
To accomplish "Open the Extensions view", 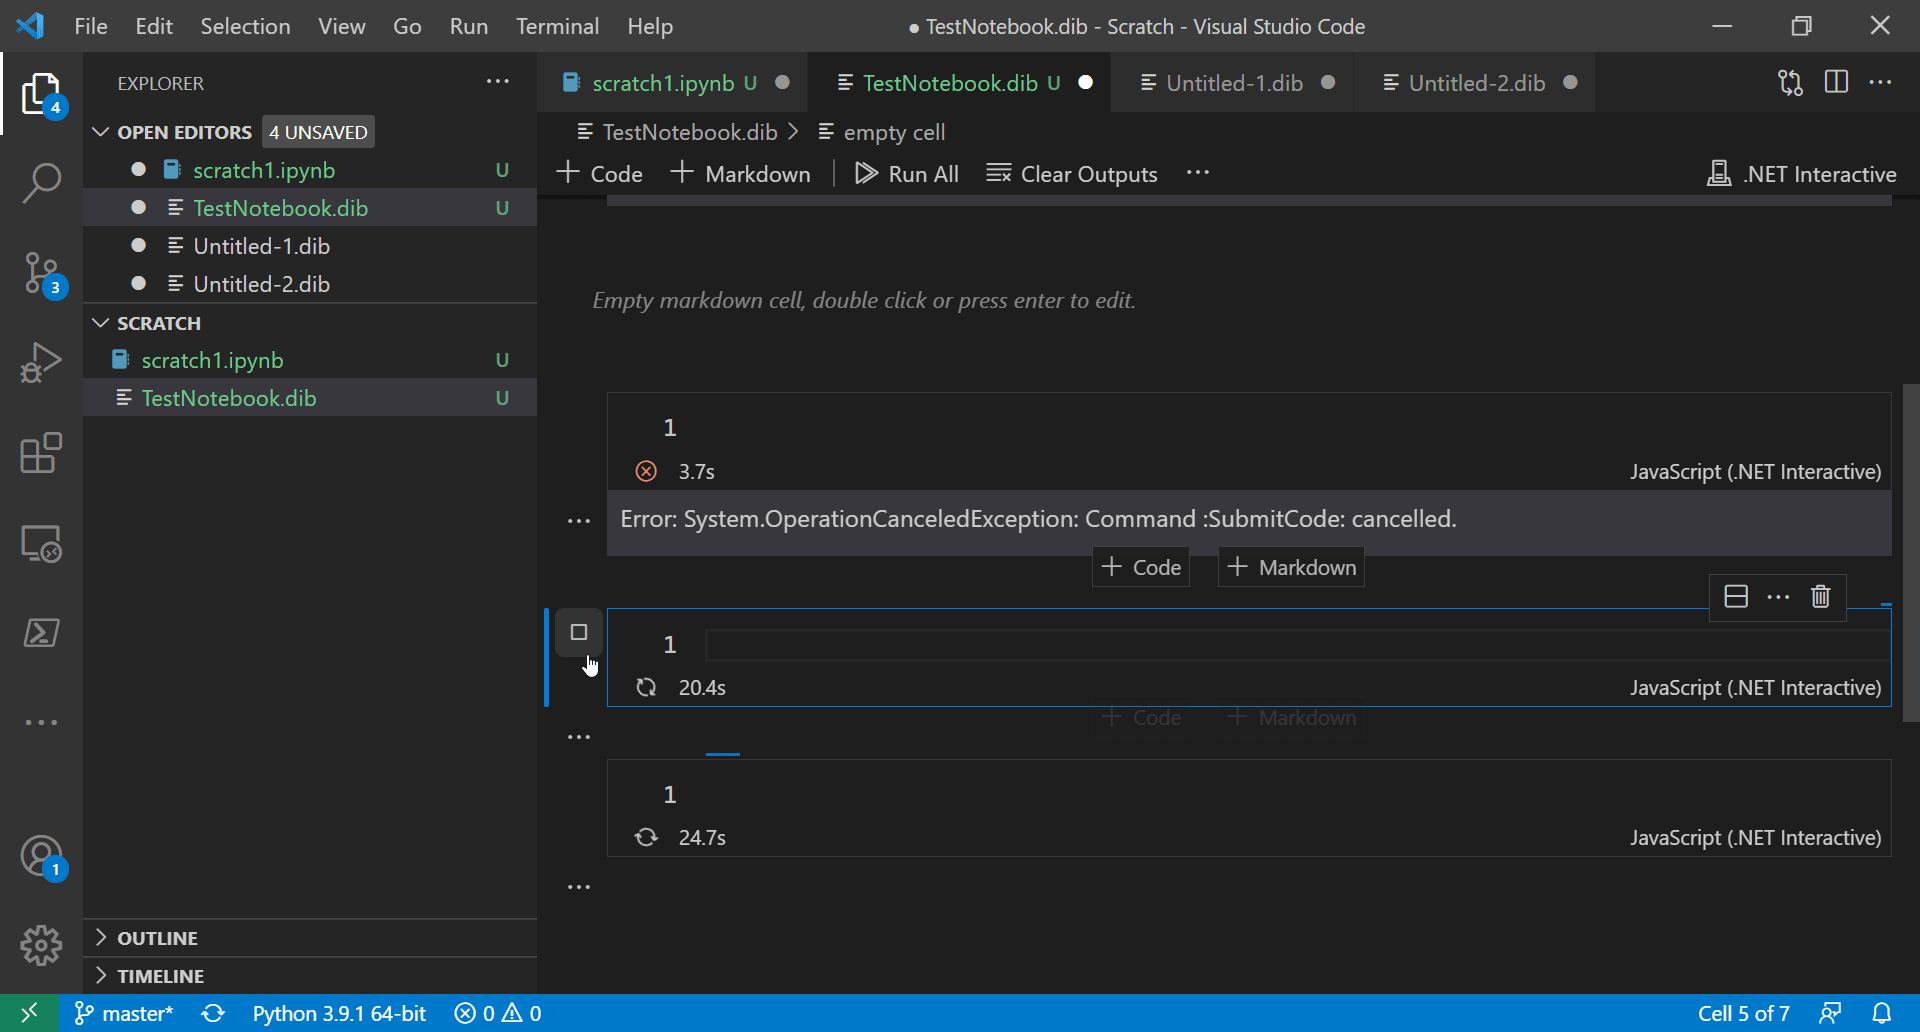I will pos(41,453).
